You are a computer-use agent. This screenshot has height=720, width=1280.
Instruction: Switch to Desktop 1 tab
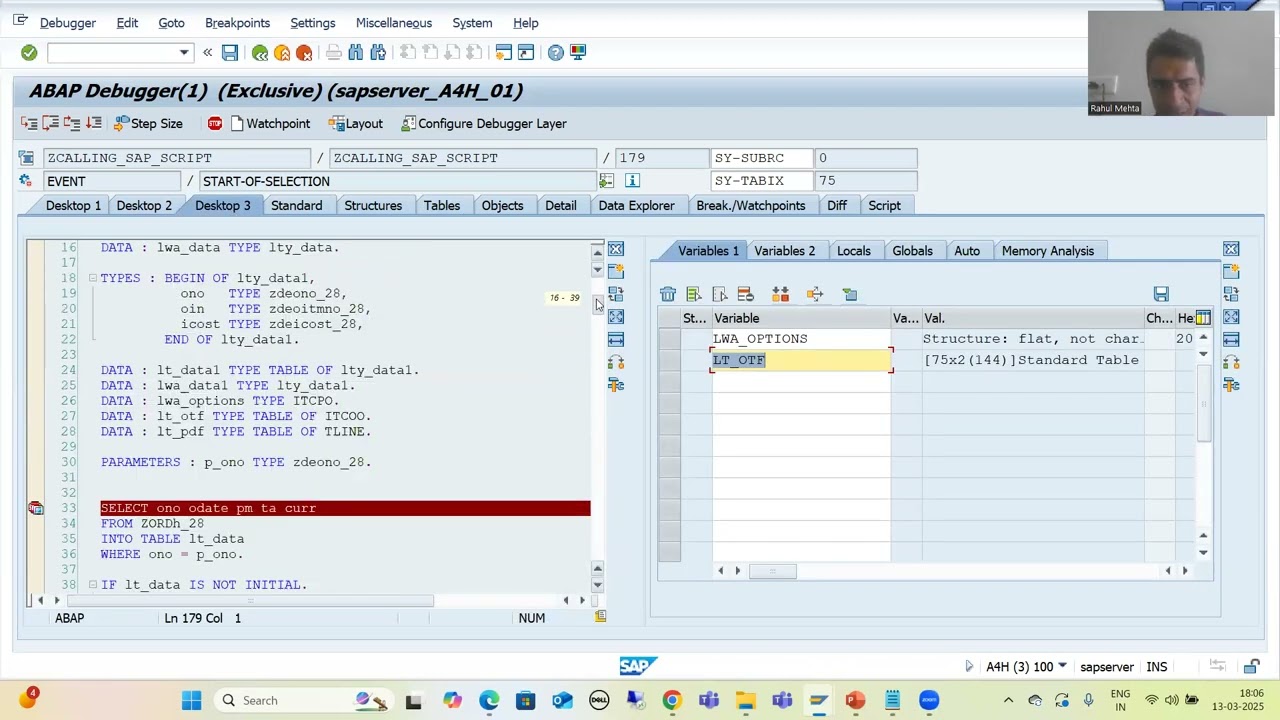[73, 205]
